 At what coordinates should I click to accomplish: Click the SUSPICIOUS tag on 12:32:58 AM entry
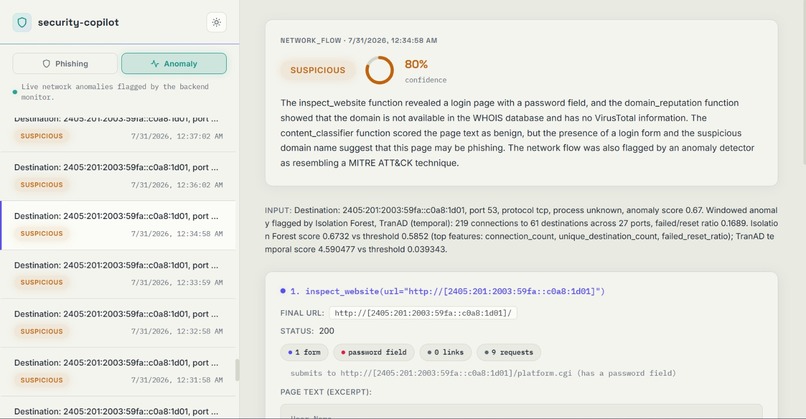42,331
